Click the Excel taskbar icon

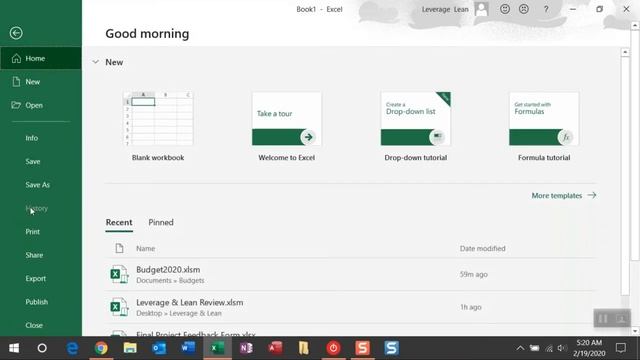218,348
